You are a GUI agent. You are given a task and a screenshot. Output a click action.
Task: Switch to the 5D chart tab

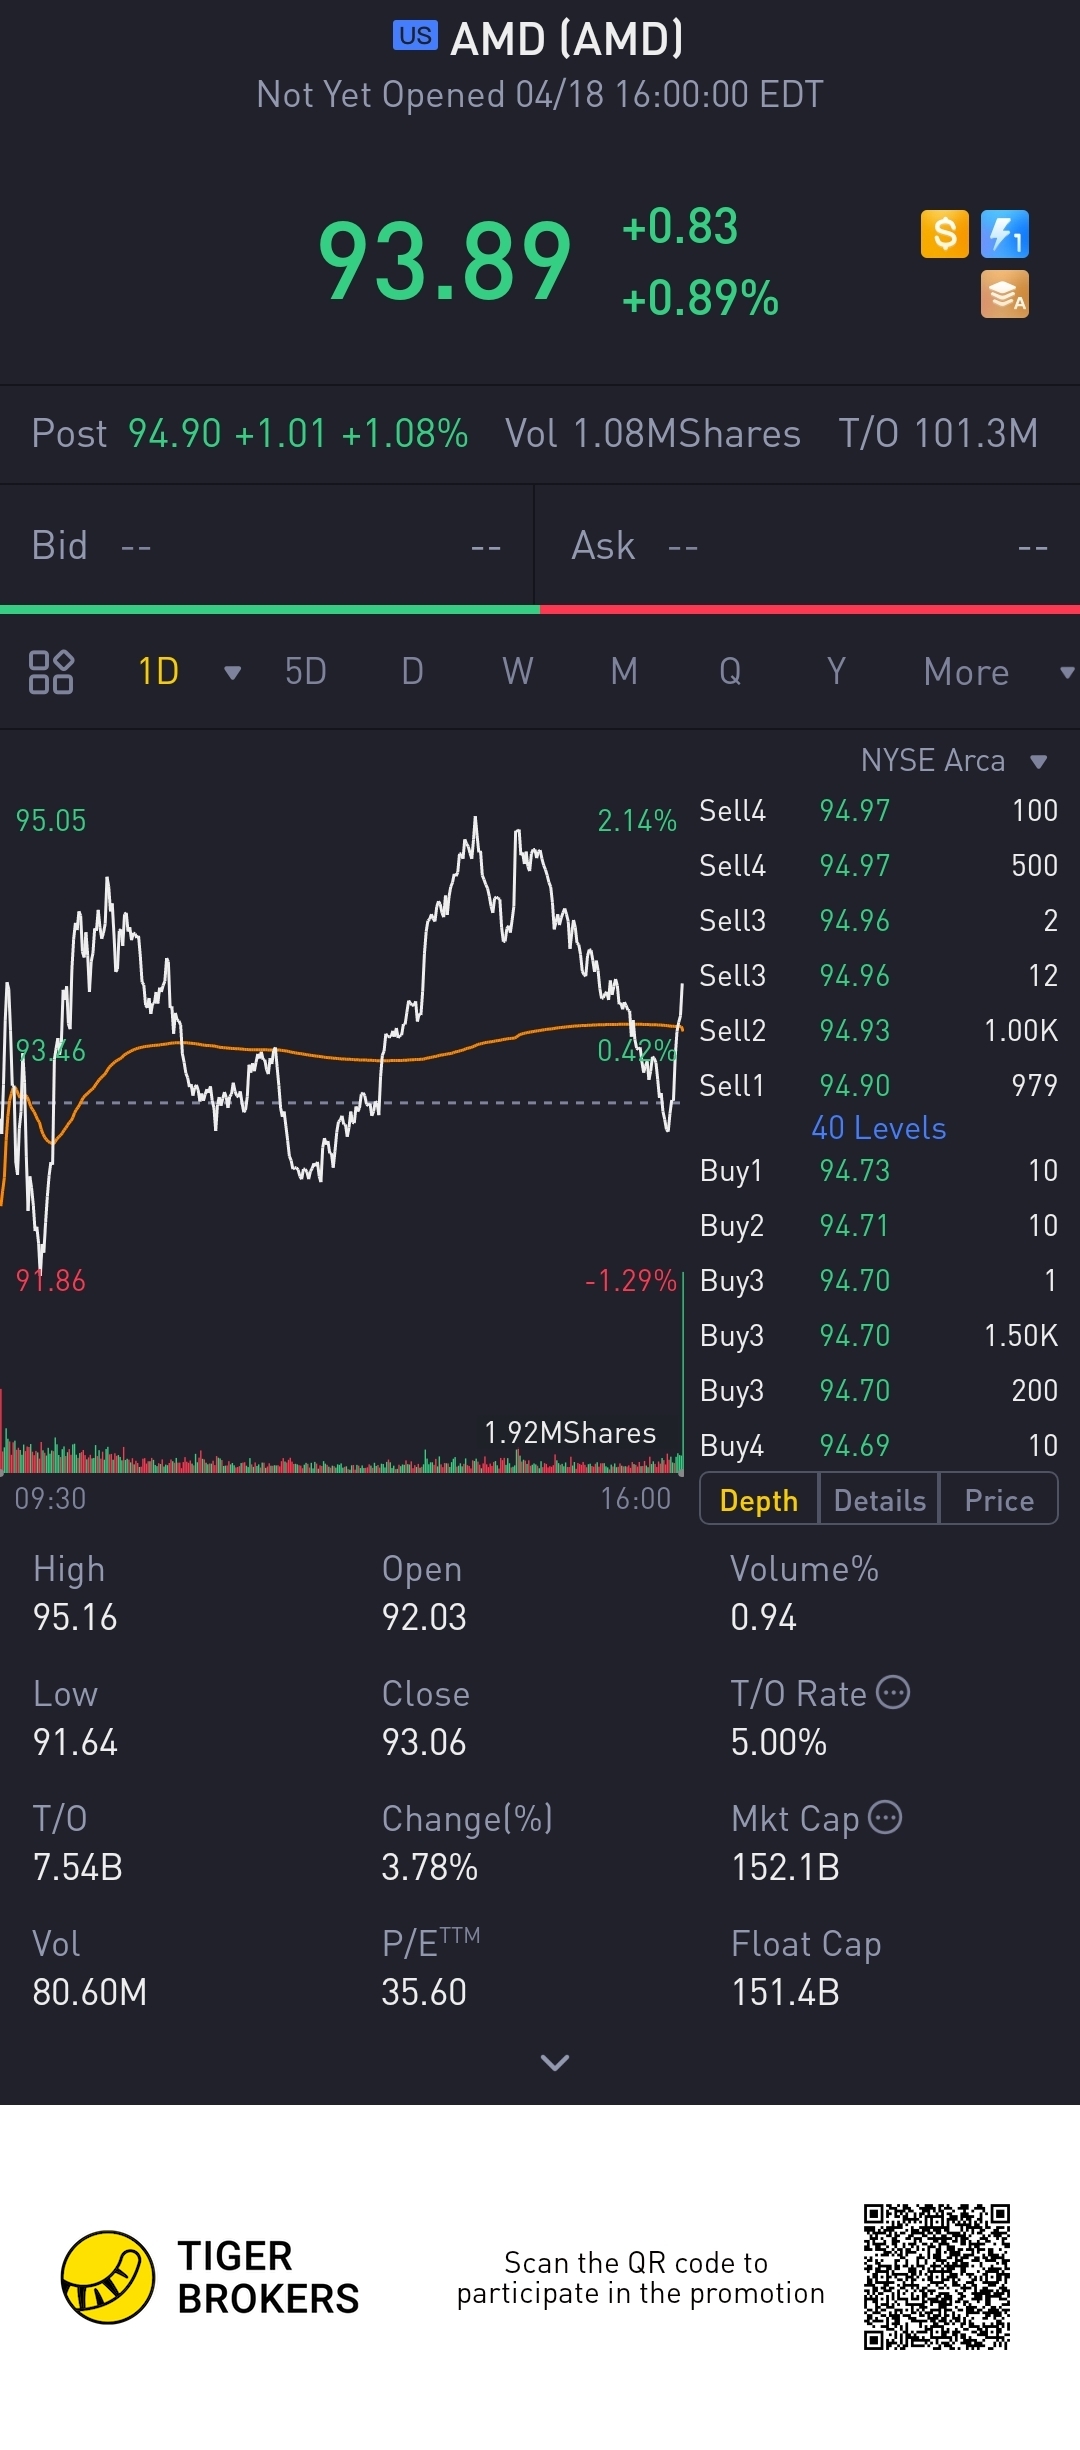306,672
